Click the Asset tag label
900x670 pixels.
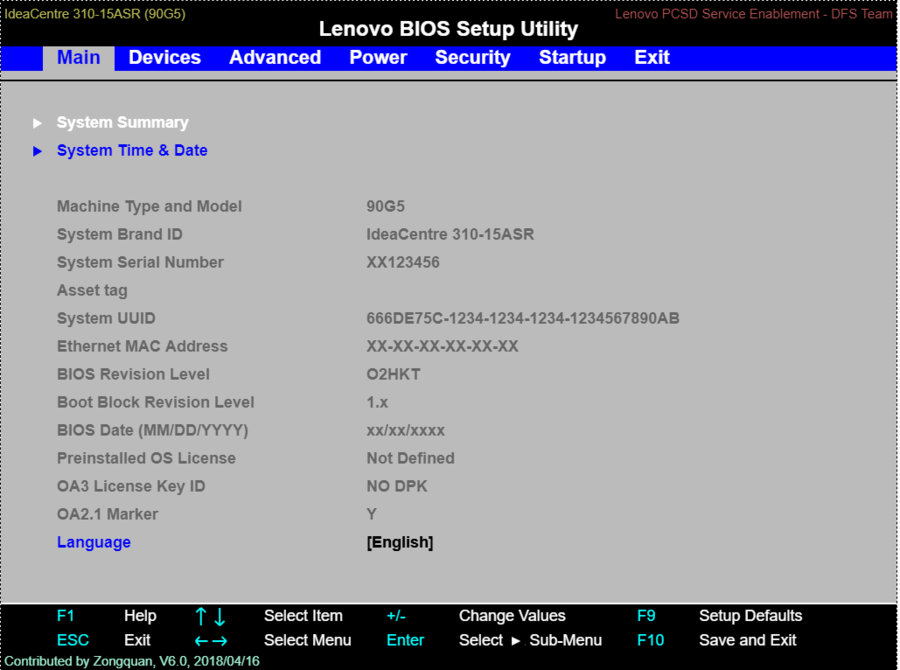pos(92,291)
